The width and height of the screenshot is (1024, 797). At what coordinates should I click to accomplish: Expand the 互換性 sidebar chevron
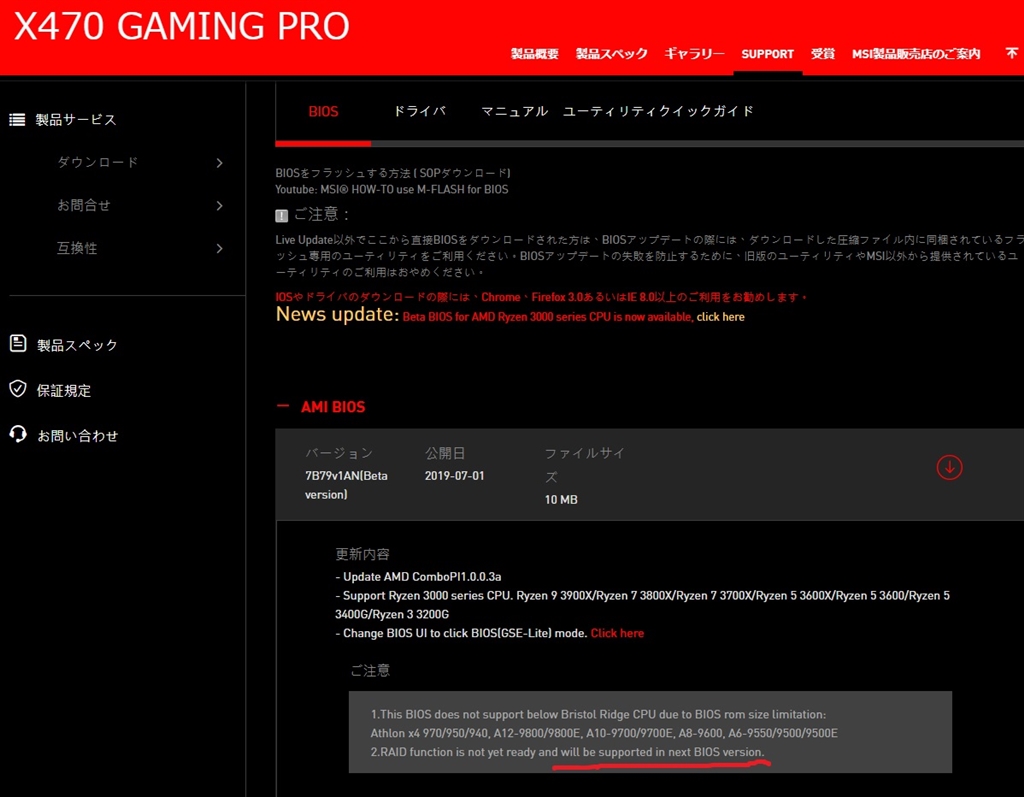219,248
